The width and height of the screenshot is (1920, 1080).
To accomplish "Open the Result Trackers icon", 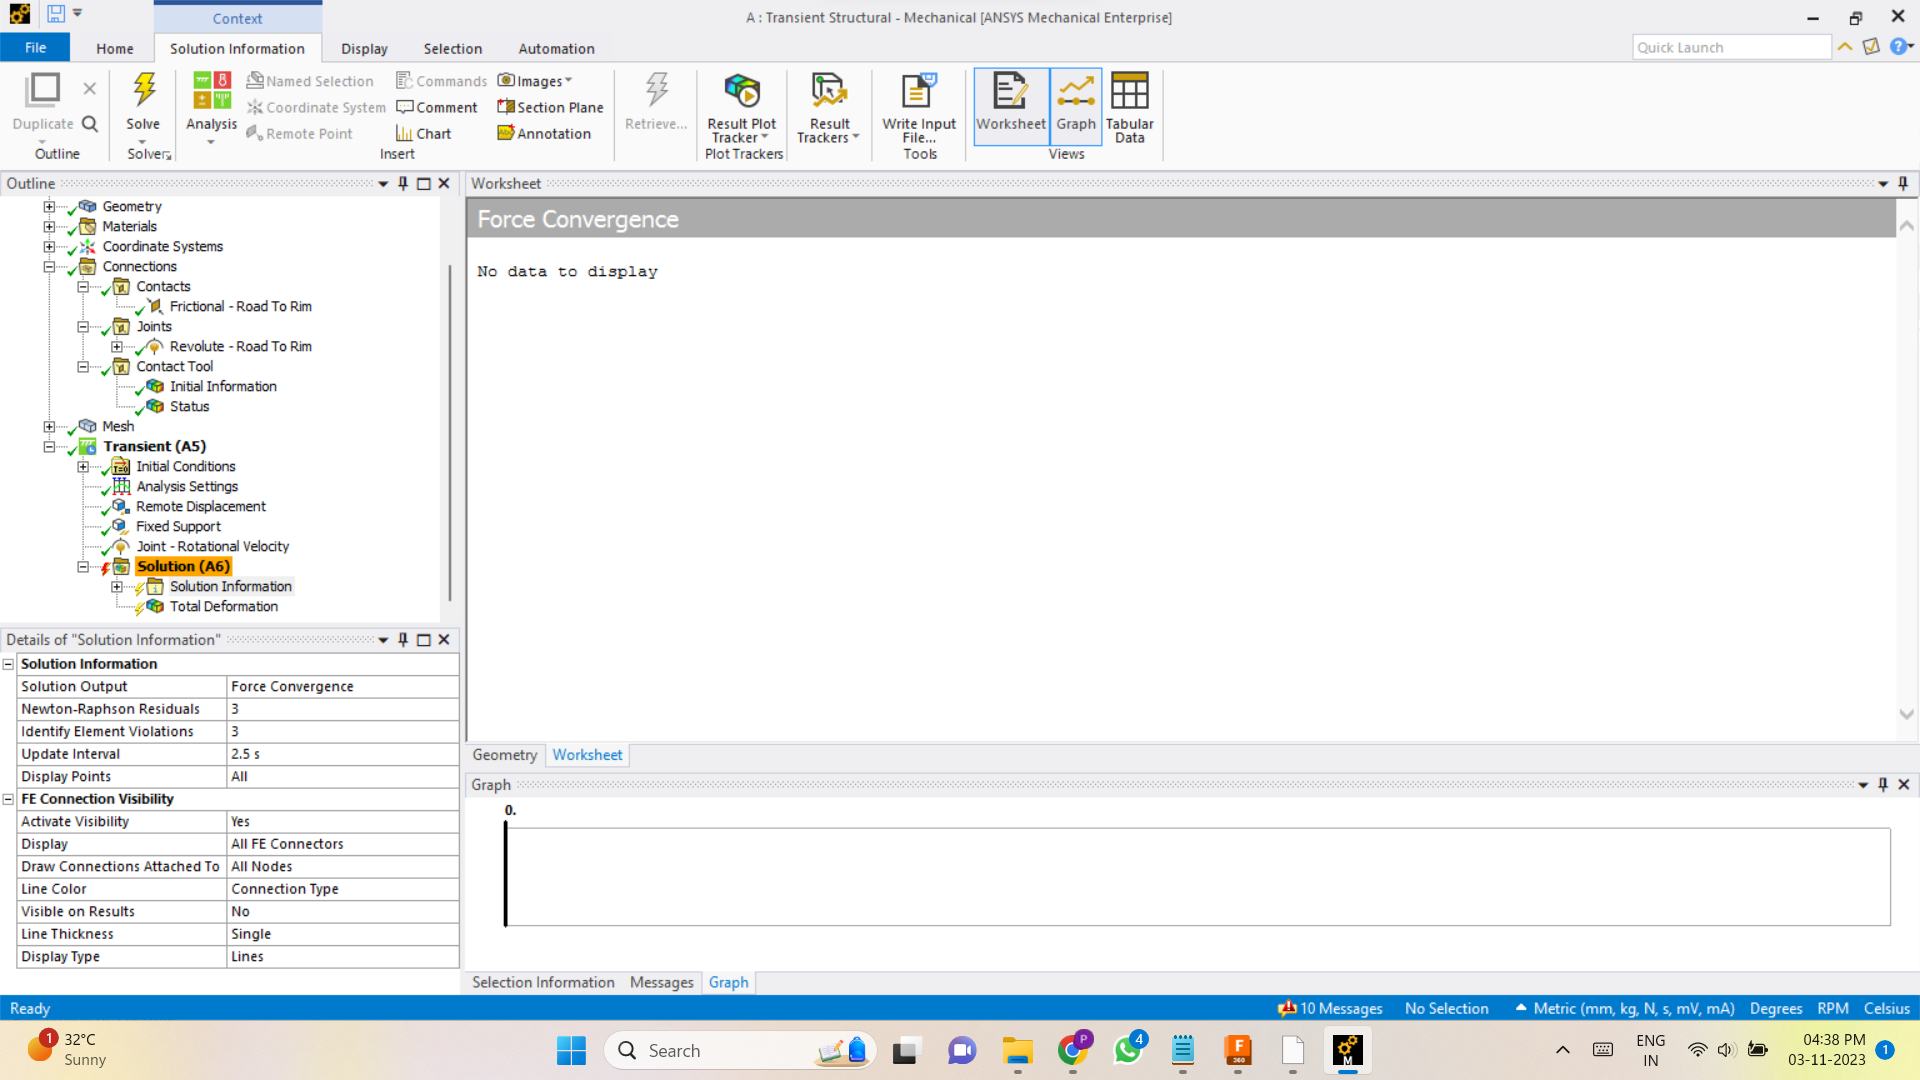I will pos(829,92).
